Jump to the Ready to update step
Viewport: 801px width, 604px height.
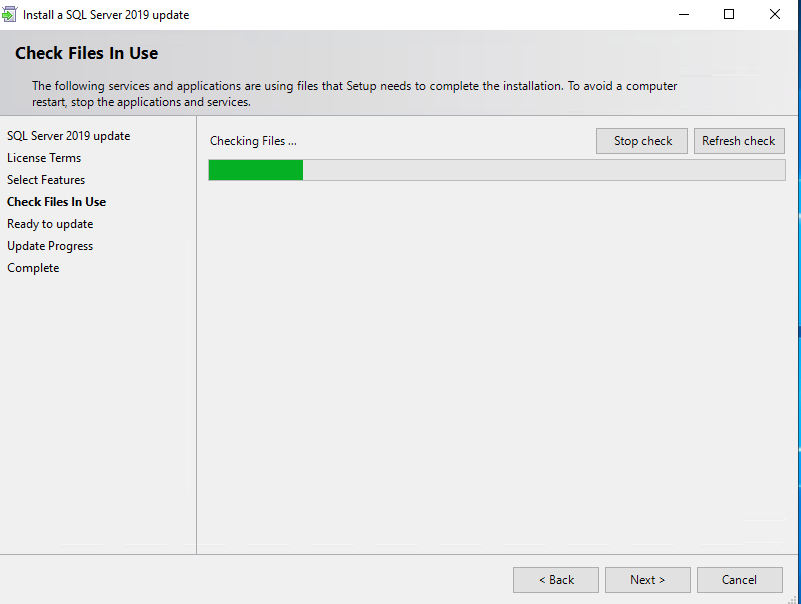tap(50, 224)
